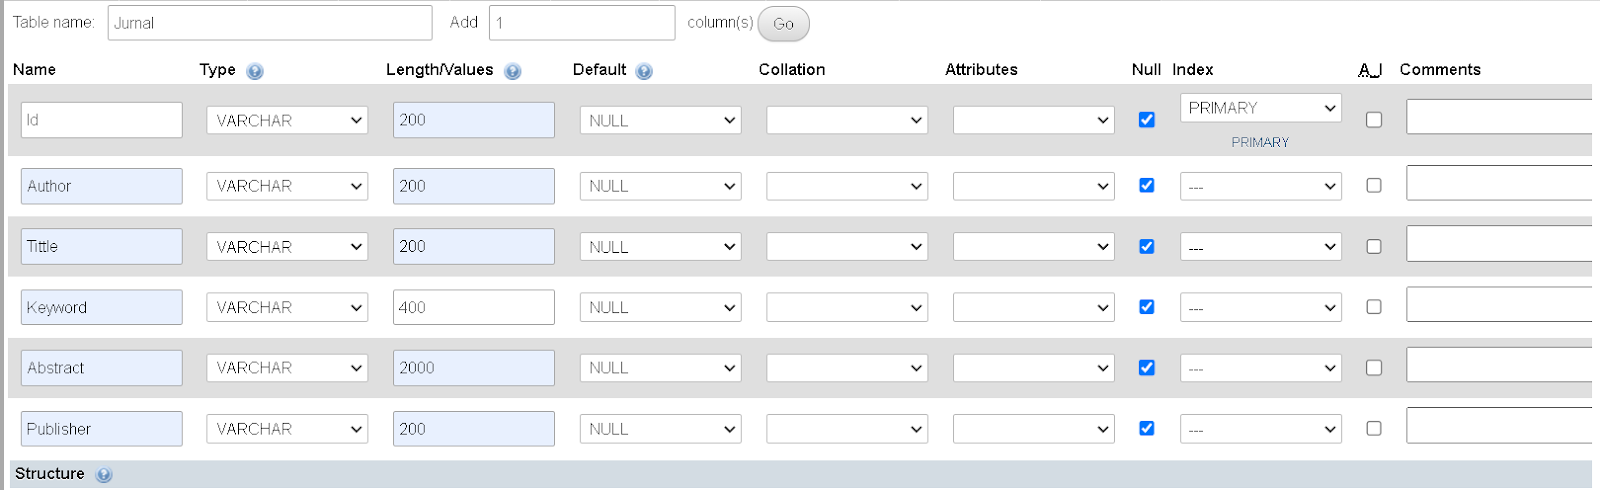
Task: Enable auto-increment checkbox for Id row
Action: pyautogui.click(x=1374, y=120)
